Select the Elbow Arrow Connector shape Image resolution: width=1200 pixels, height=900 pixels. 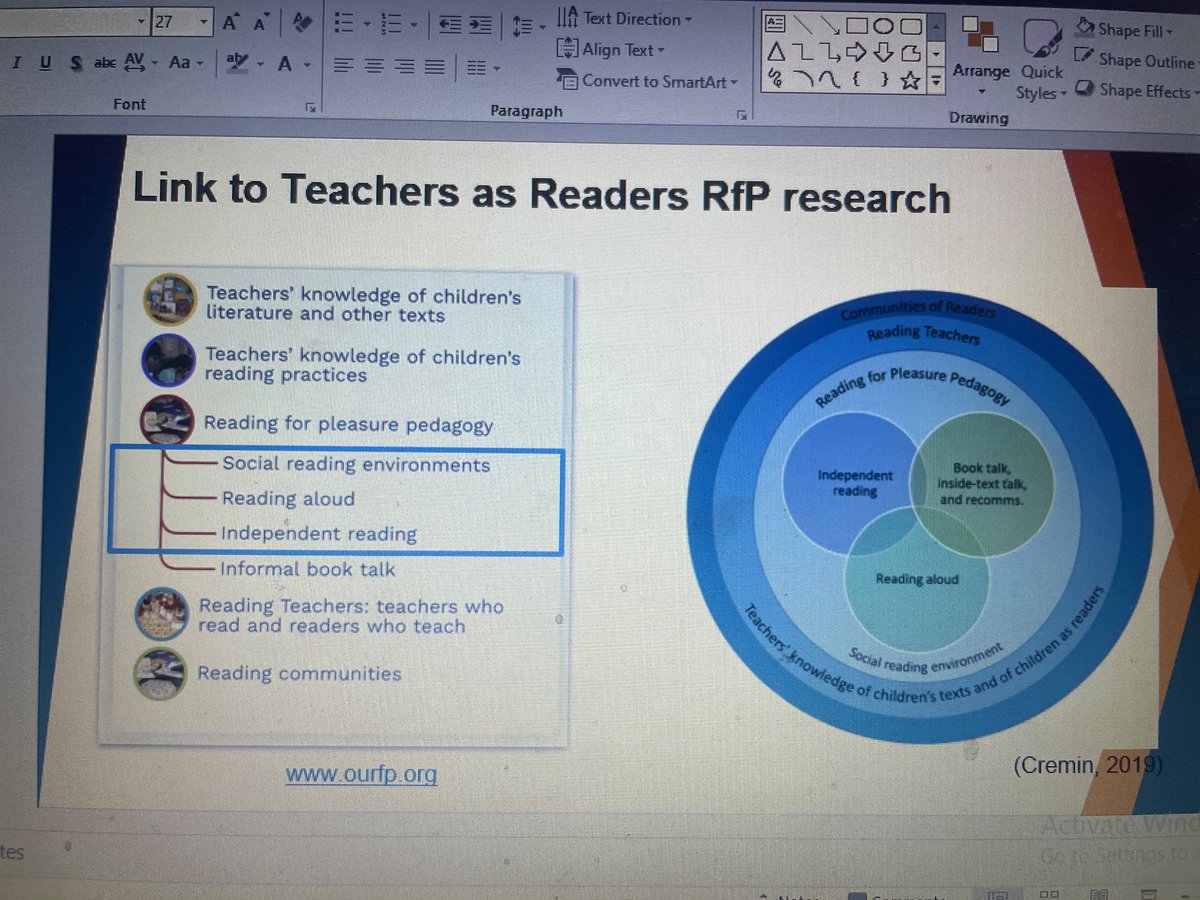pyautogui.click(x=830, y=53)
